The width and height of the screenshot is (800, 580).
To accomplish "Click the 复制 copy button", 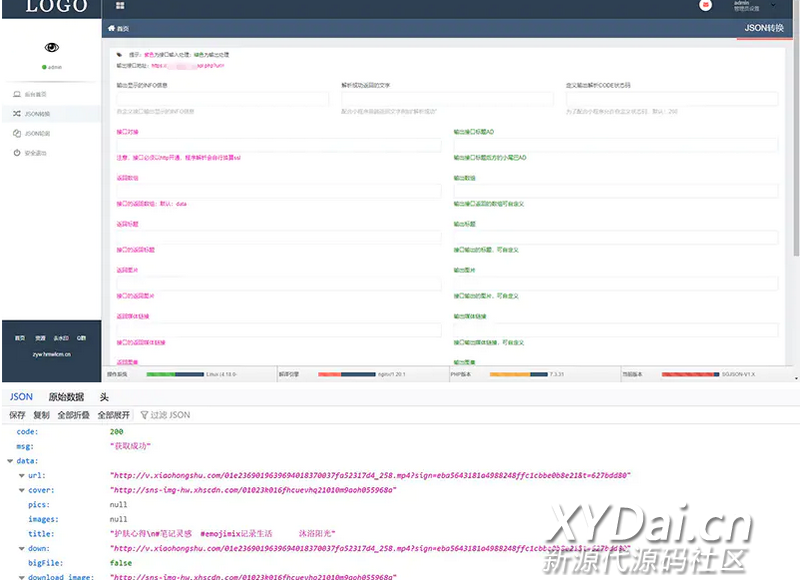I will click(x=41, y=415).
